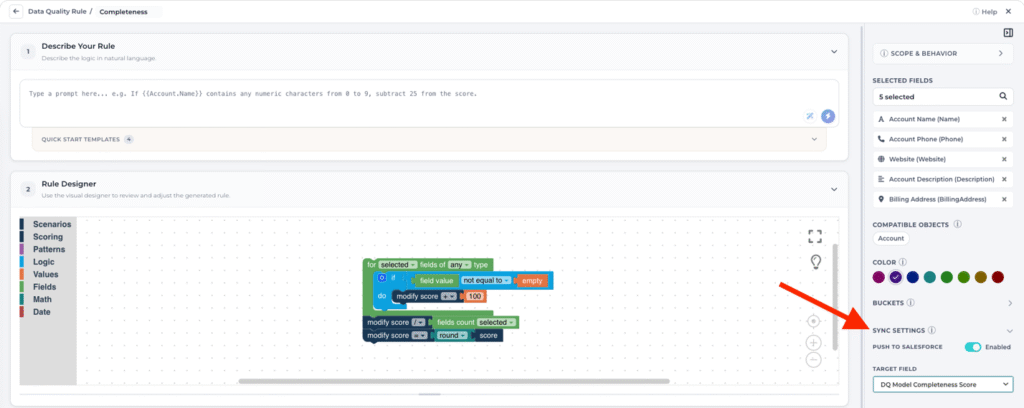Select the dark red color swatch
The width and height of the screenshot is (1024, 408).
pyautogui.click(x=997, y=277)
